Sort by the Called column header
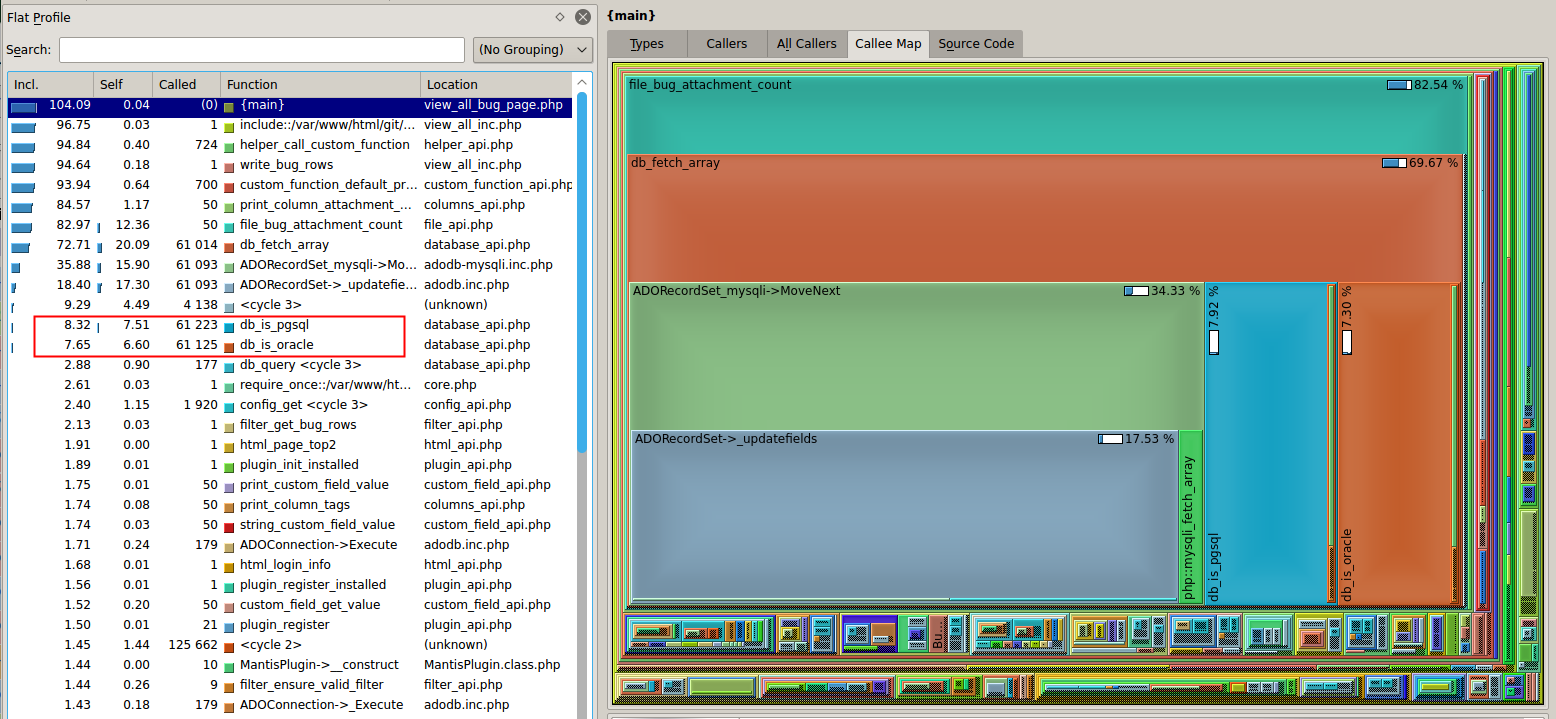This screenshot has width=1556, height=719. 185,85
